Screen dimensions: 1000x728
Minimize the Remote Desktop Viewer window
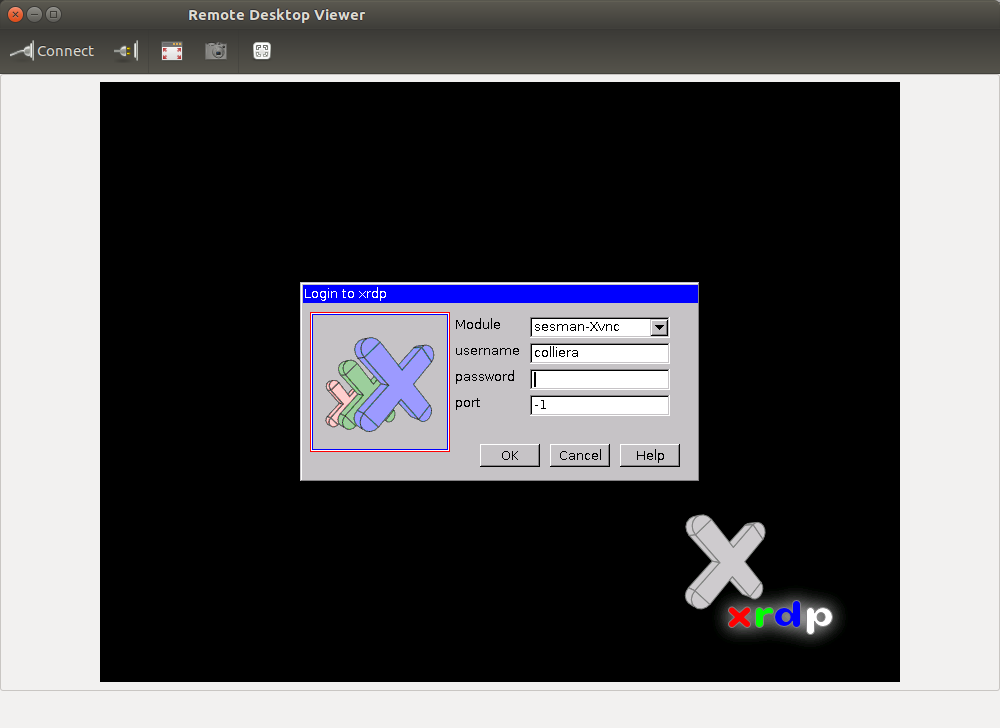click(34, 15)
